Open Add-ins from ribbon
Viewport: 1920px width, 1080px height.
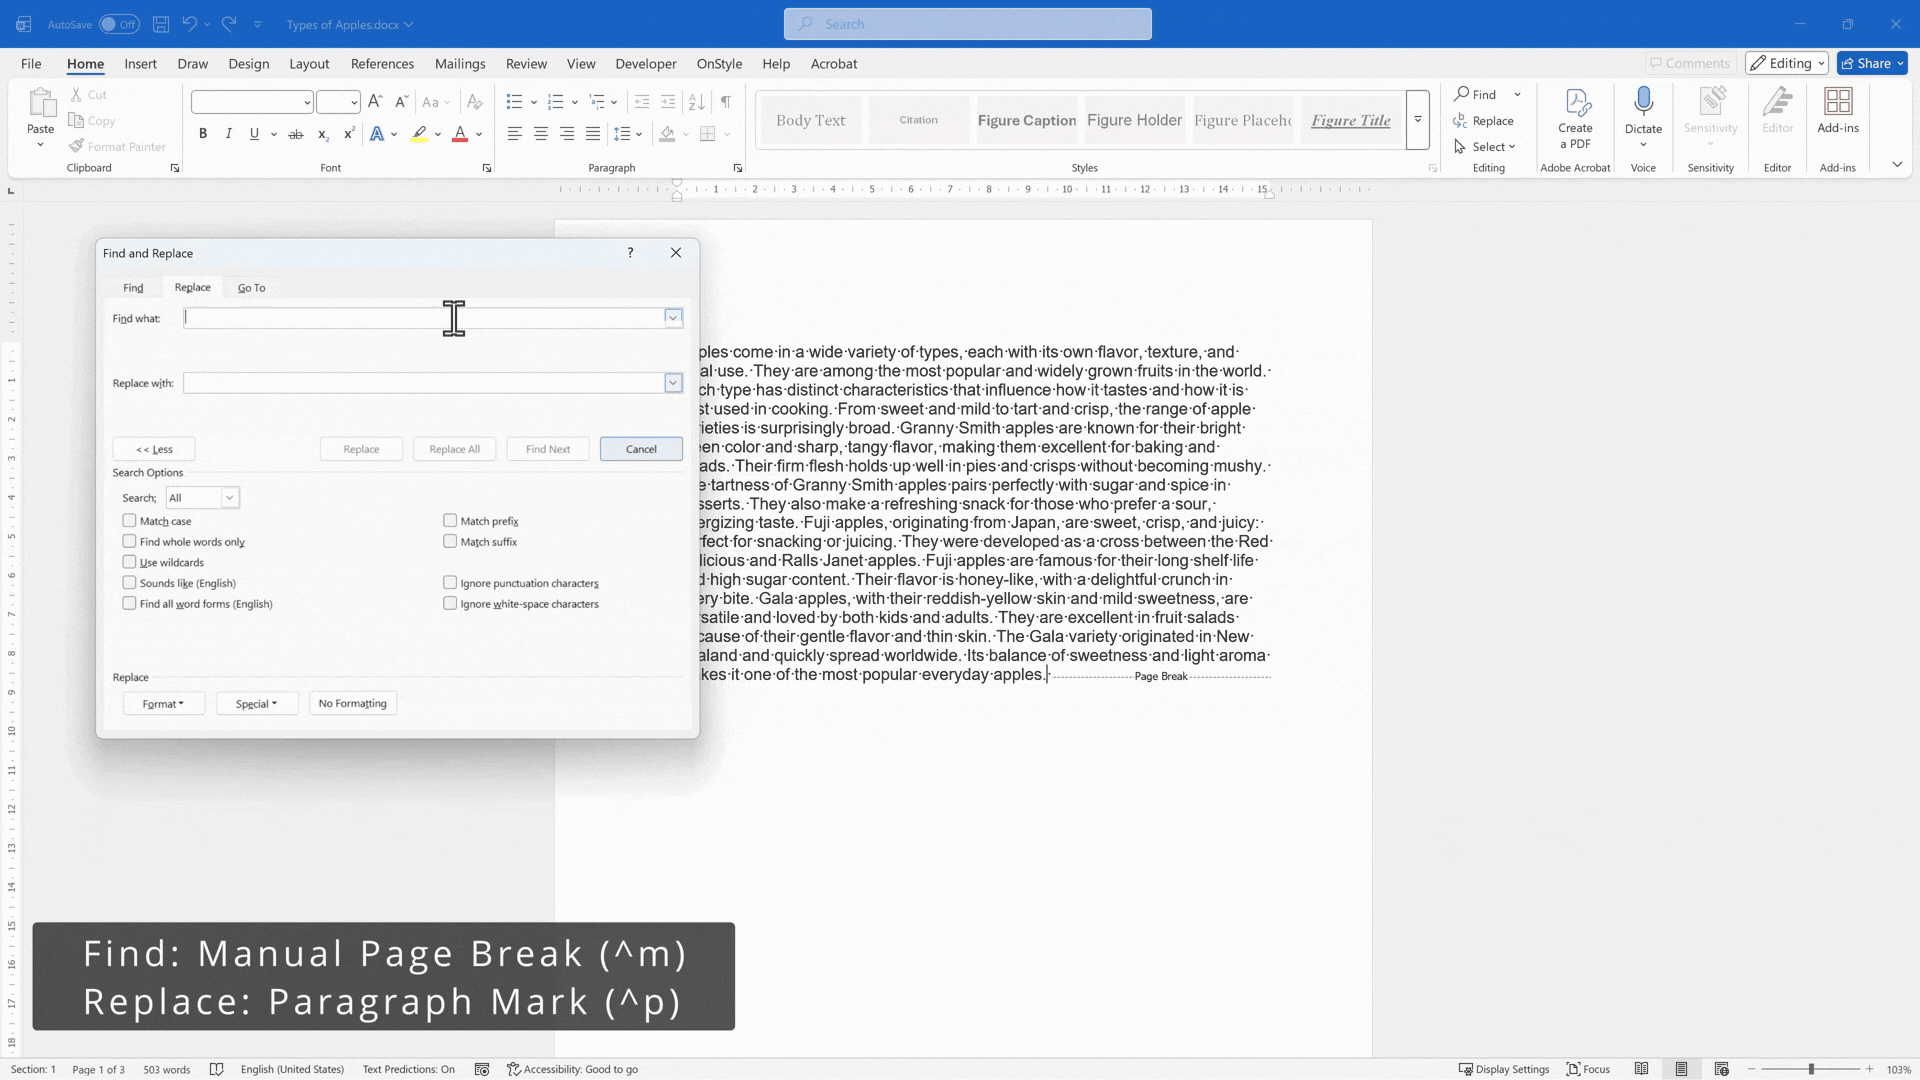[x=1838, y=110]
